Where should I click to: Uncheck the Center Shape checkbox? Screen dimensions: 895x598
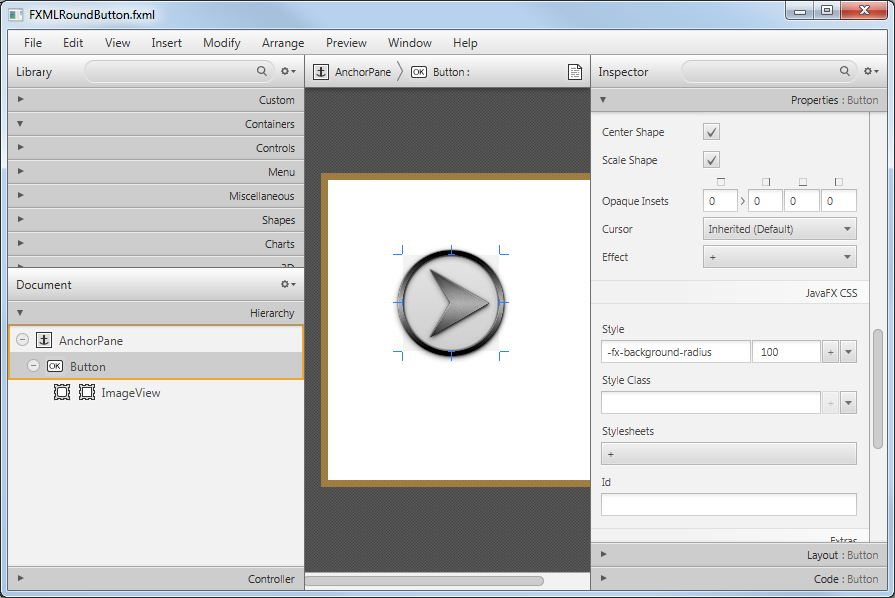pos(711,131)
